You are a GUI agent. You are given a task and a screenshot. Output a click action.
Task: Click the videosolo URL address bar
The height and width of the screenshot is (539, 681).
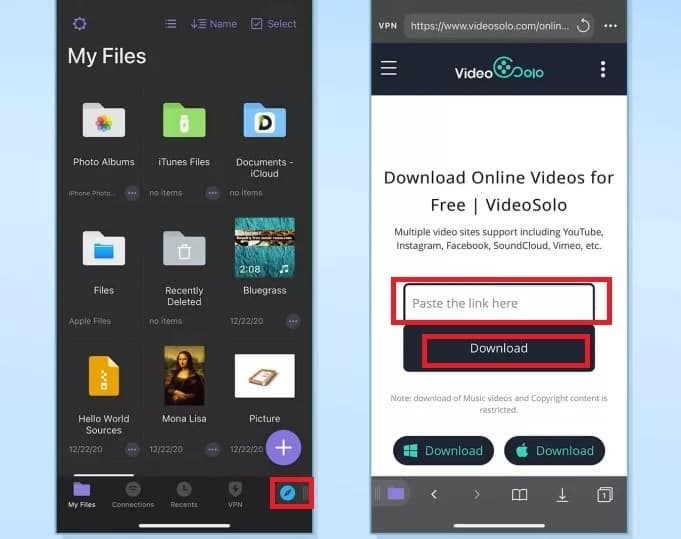coord(490,26)
